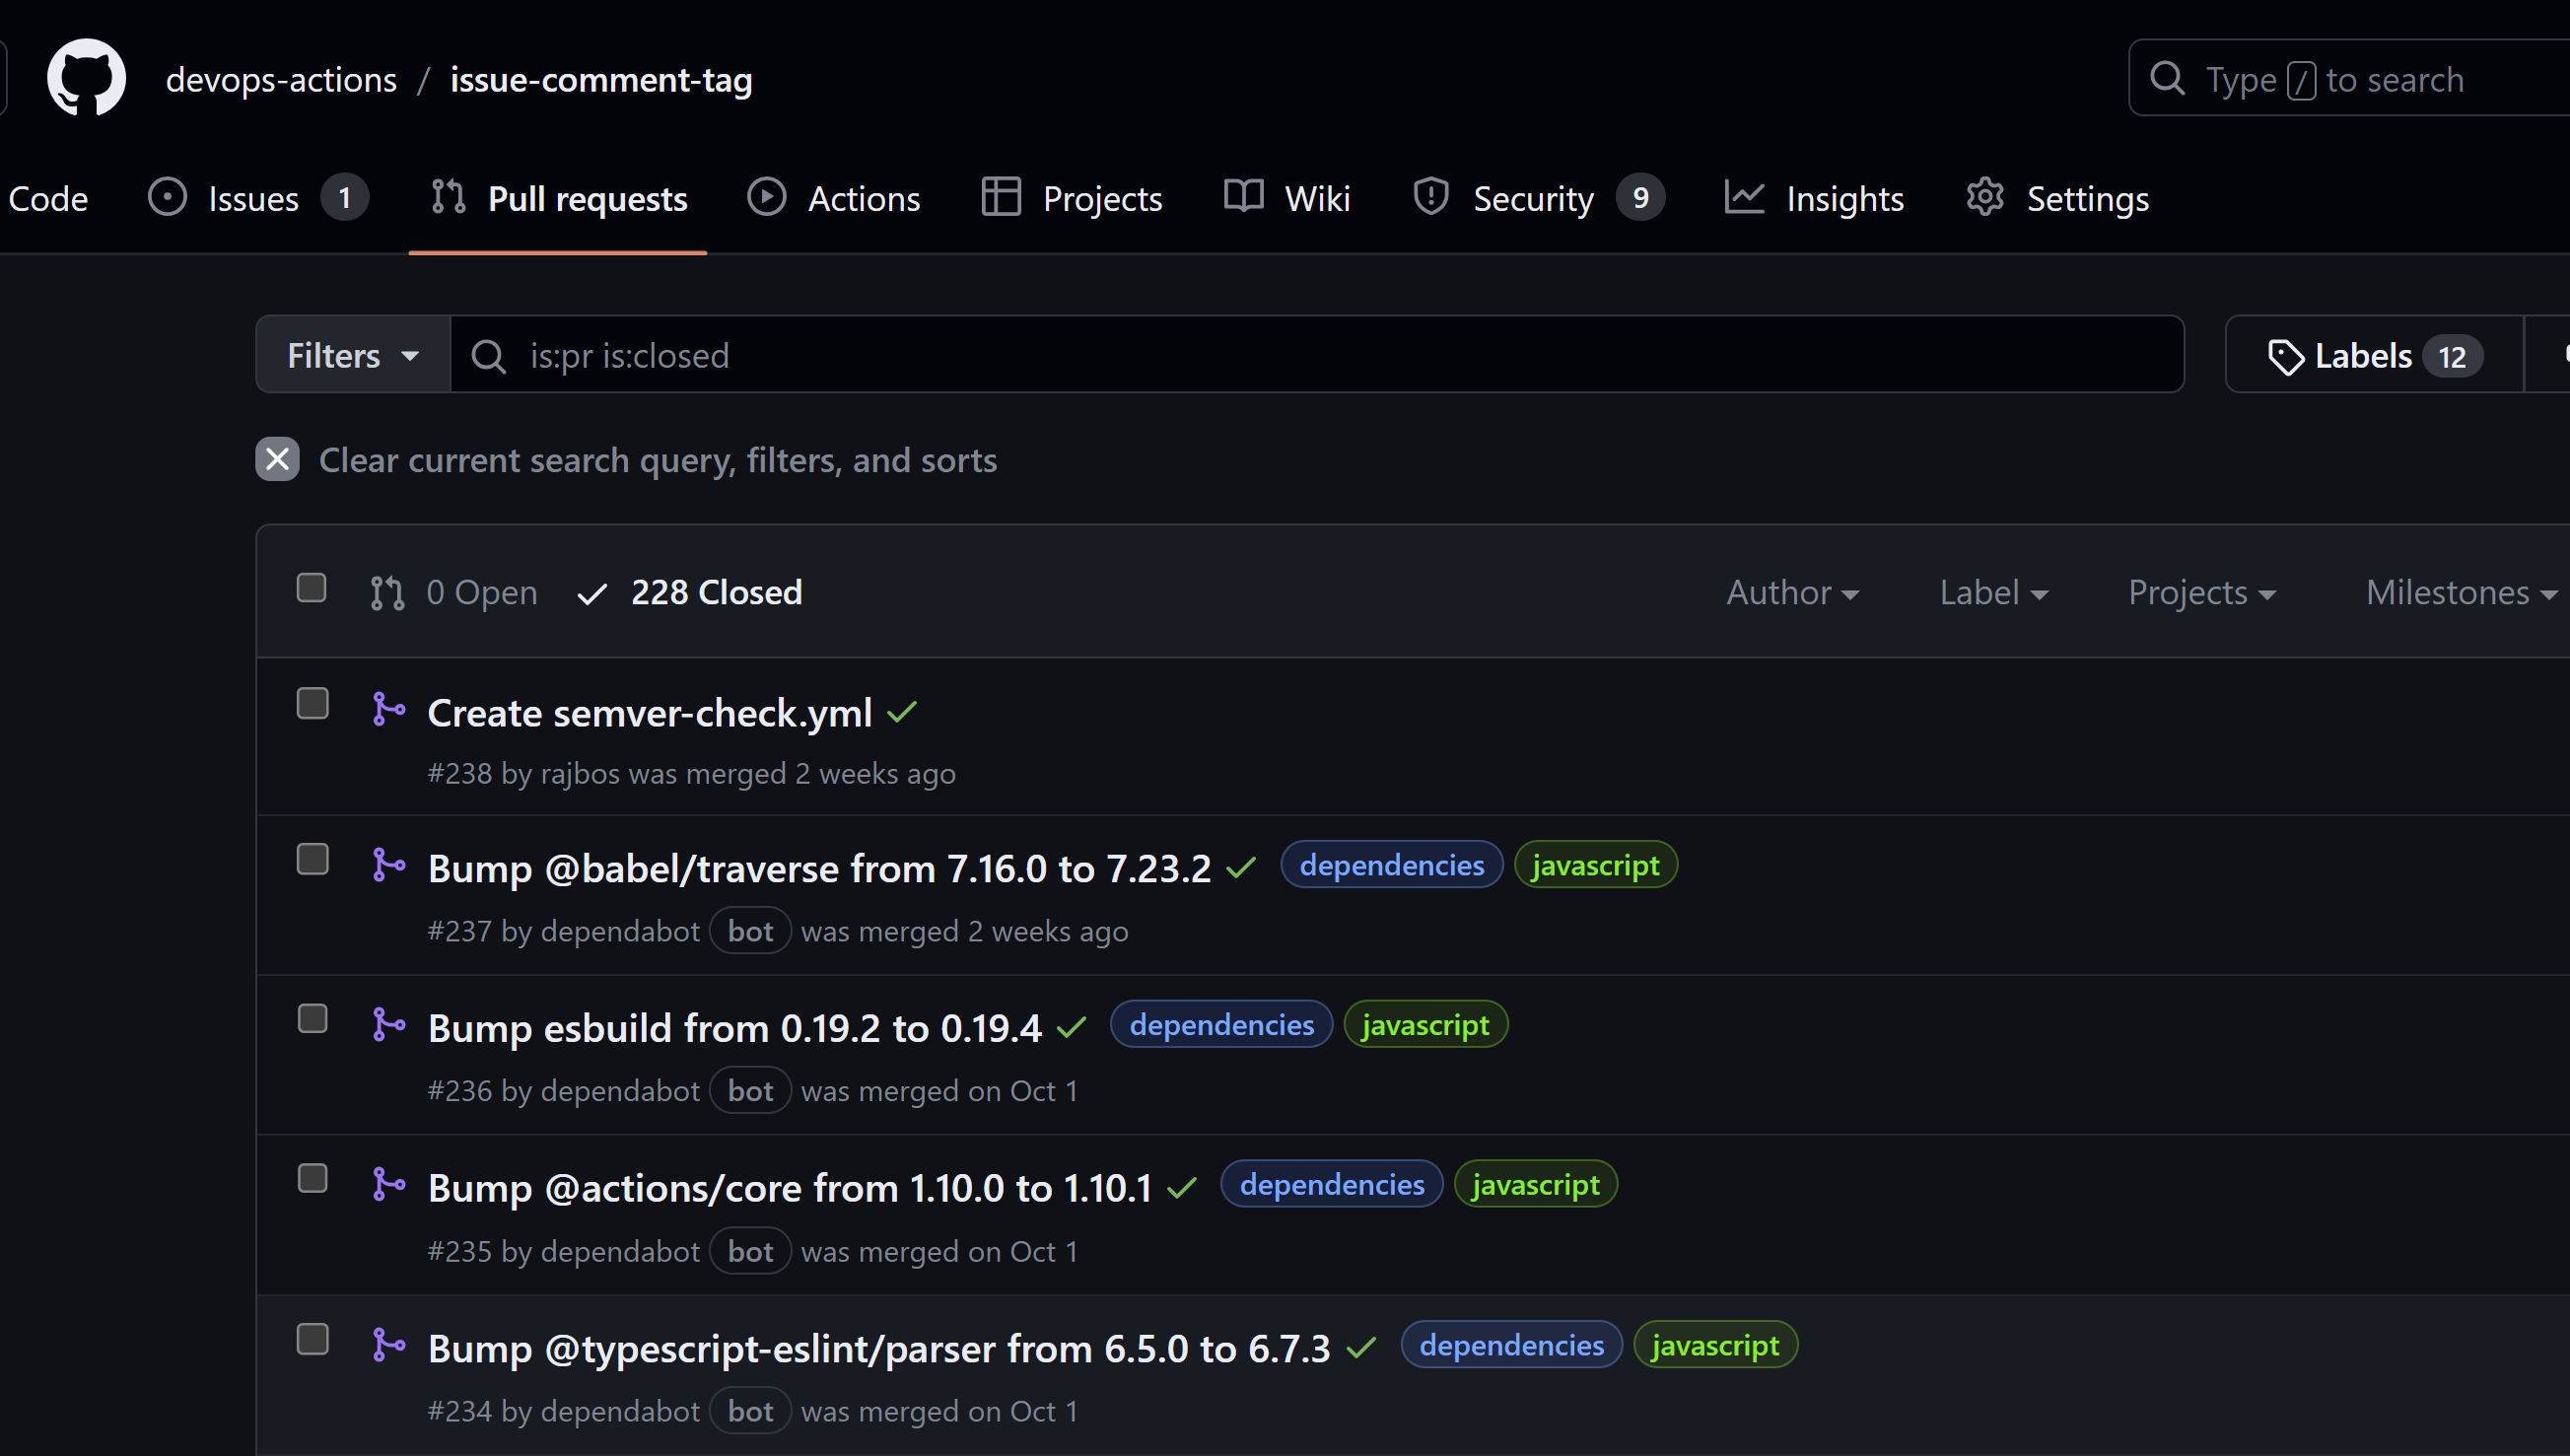Screen dimensions: 2570x1456
Task: Click the Insights graph icon
Action: point(1744,197)
